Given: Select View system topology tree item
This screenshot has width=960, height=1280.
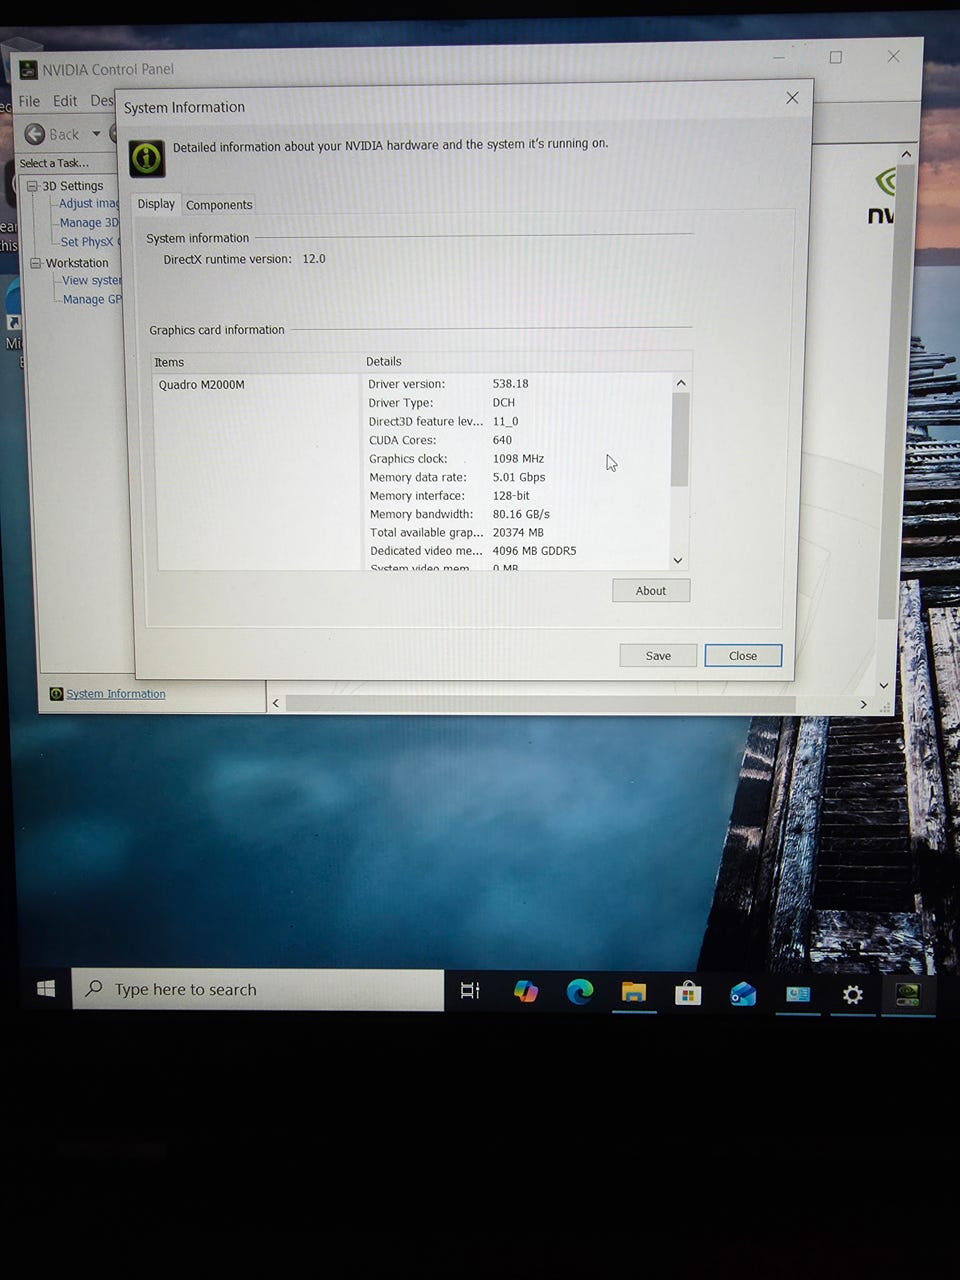Looking at the screenshot, I should 92,281.
